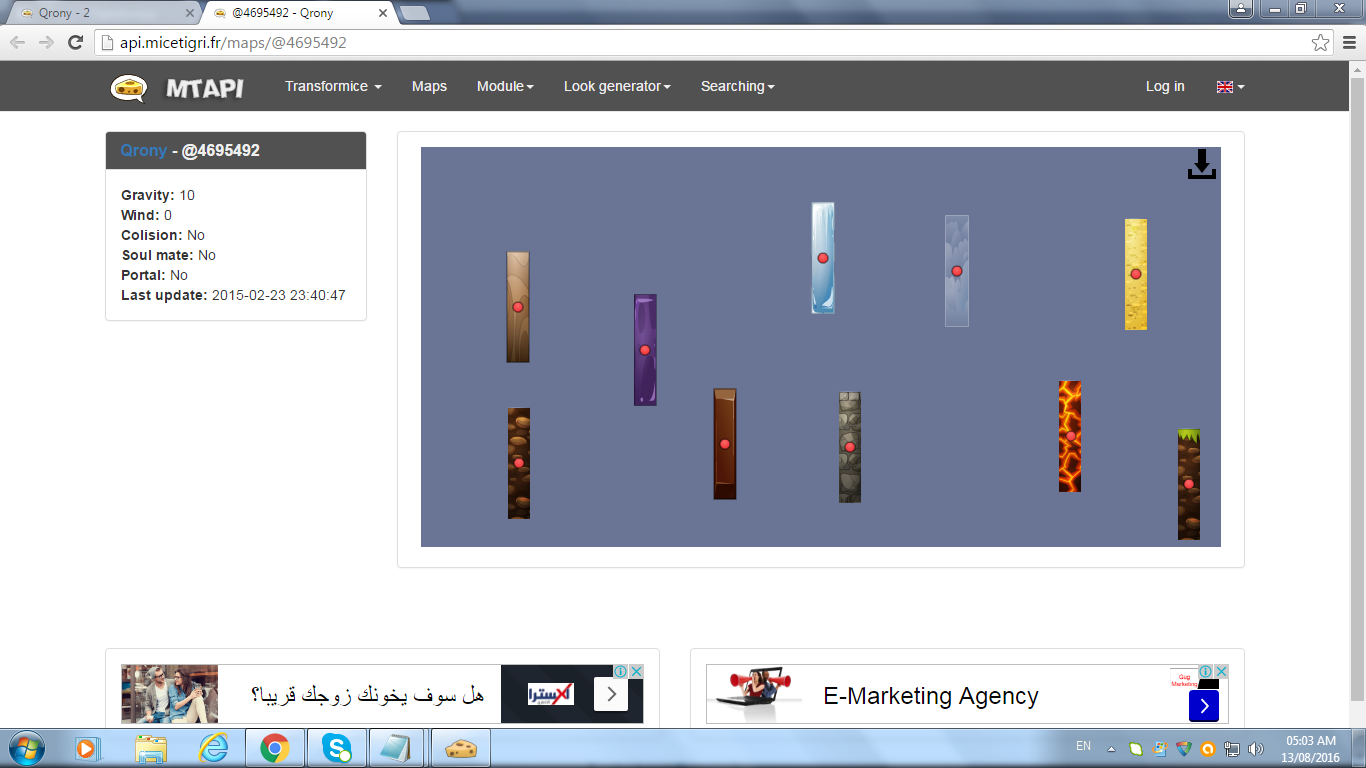Select the grey stone ground block

click(x=850, y=447)
